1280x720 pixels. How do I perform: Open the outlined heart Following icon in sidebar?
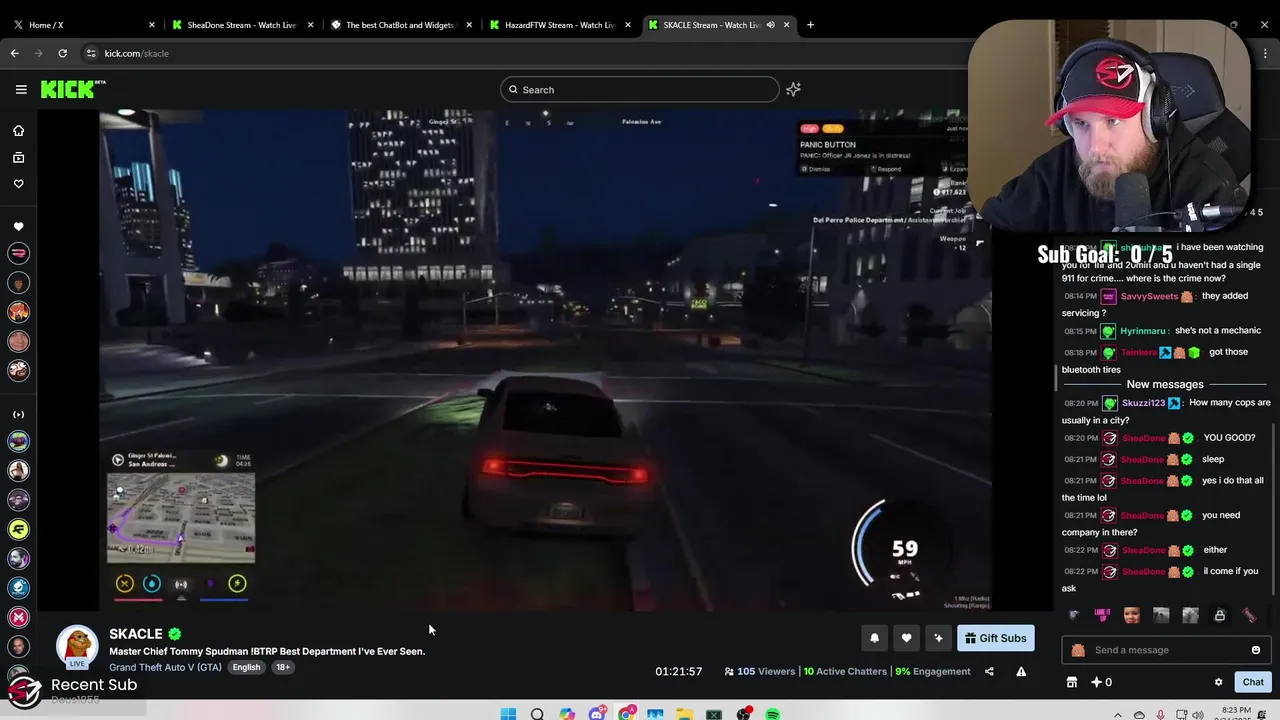pyautogui.click(x=18, y=184)
